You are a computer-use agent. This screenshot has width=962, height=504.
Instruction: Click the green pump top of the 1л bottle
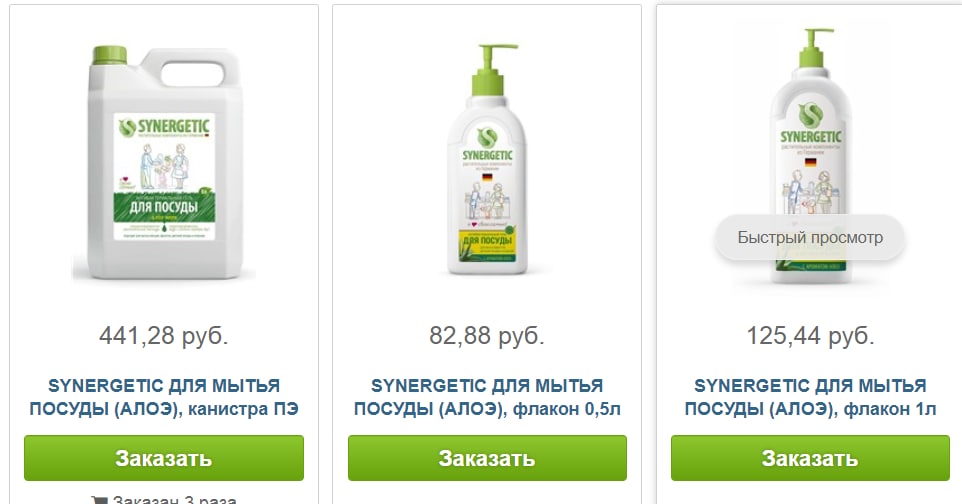(814, 48)
